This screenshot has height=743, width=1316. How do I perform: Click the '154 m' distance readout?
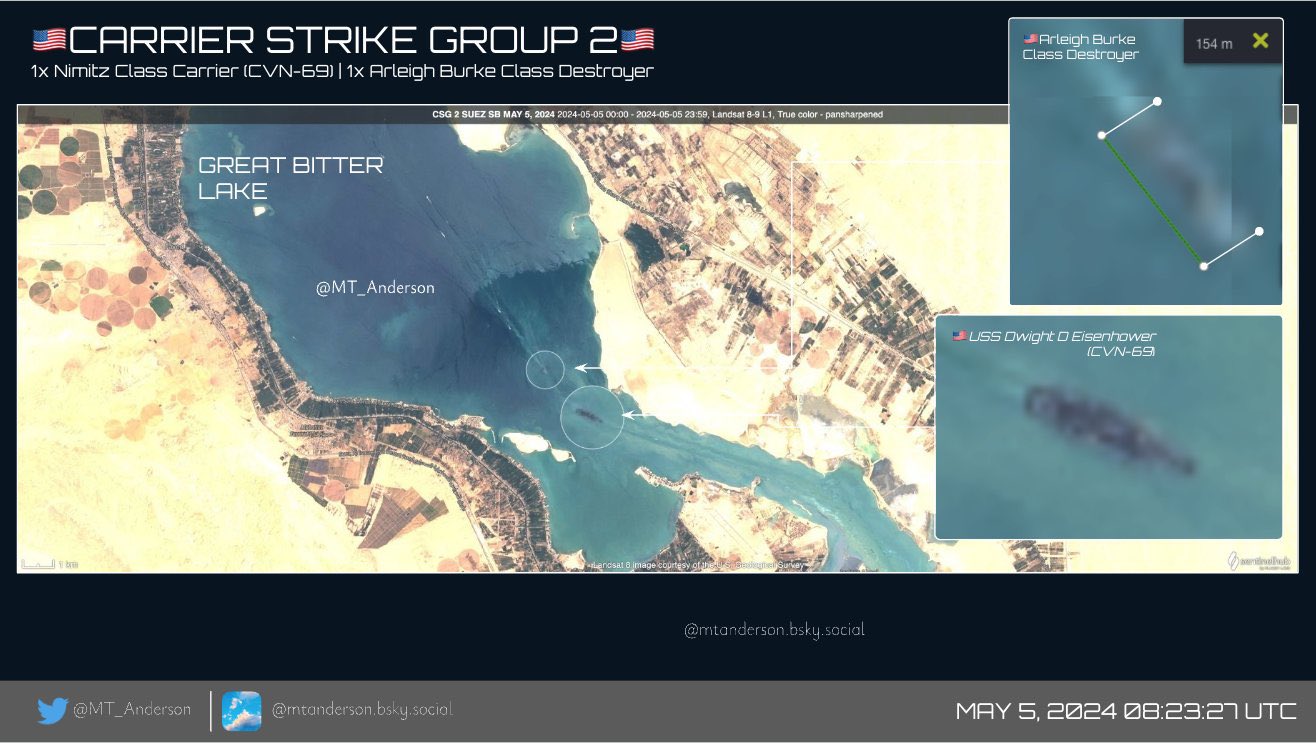pos(1213,44)
